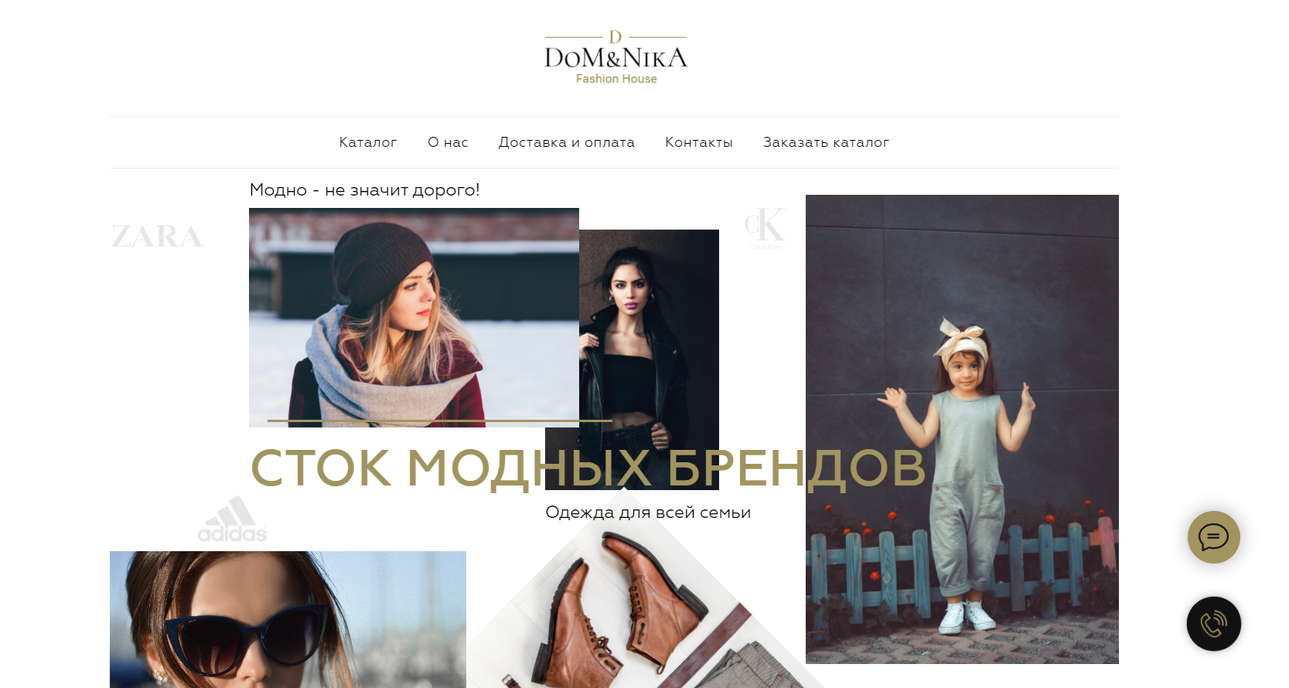
Task: Click the СТОК МОДНЫХ БРЕНДОВ headline
Action: pyautogui.click(x=588, y=468)
